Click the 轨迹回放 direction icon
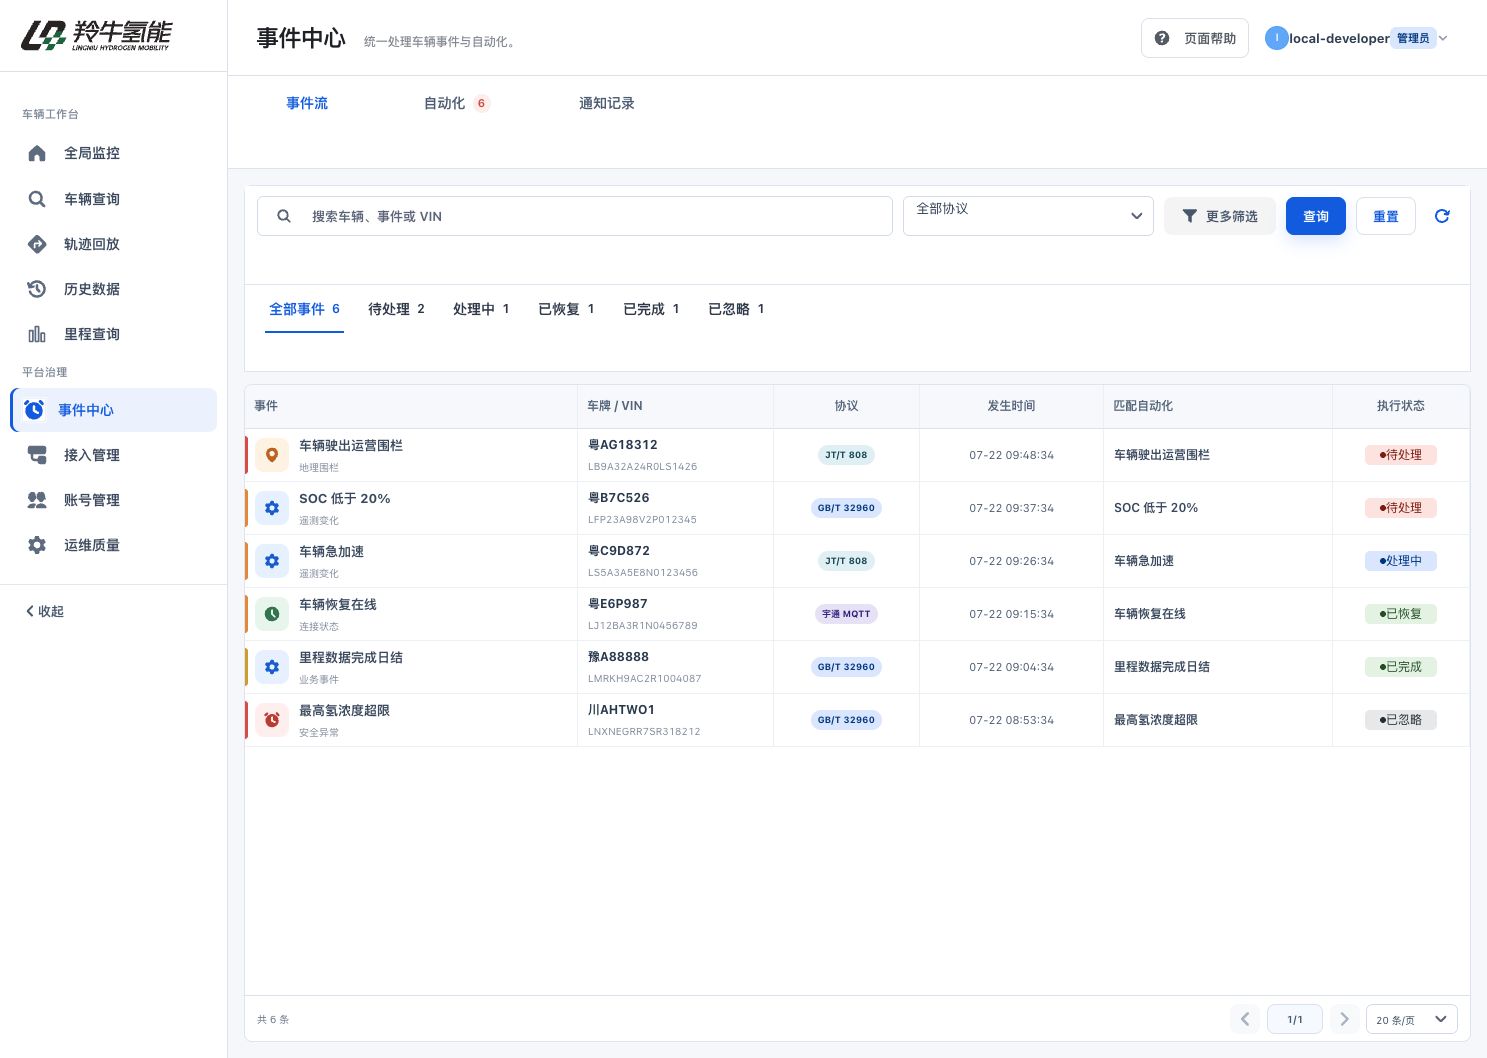This screenshot has height=1058, width=1487. [x=37, y=244]
